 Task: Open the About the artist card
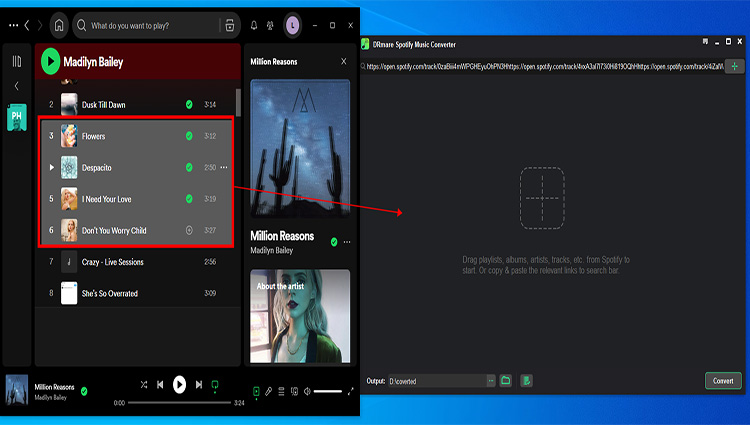300,316
